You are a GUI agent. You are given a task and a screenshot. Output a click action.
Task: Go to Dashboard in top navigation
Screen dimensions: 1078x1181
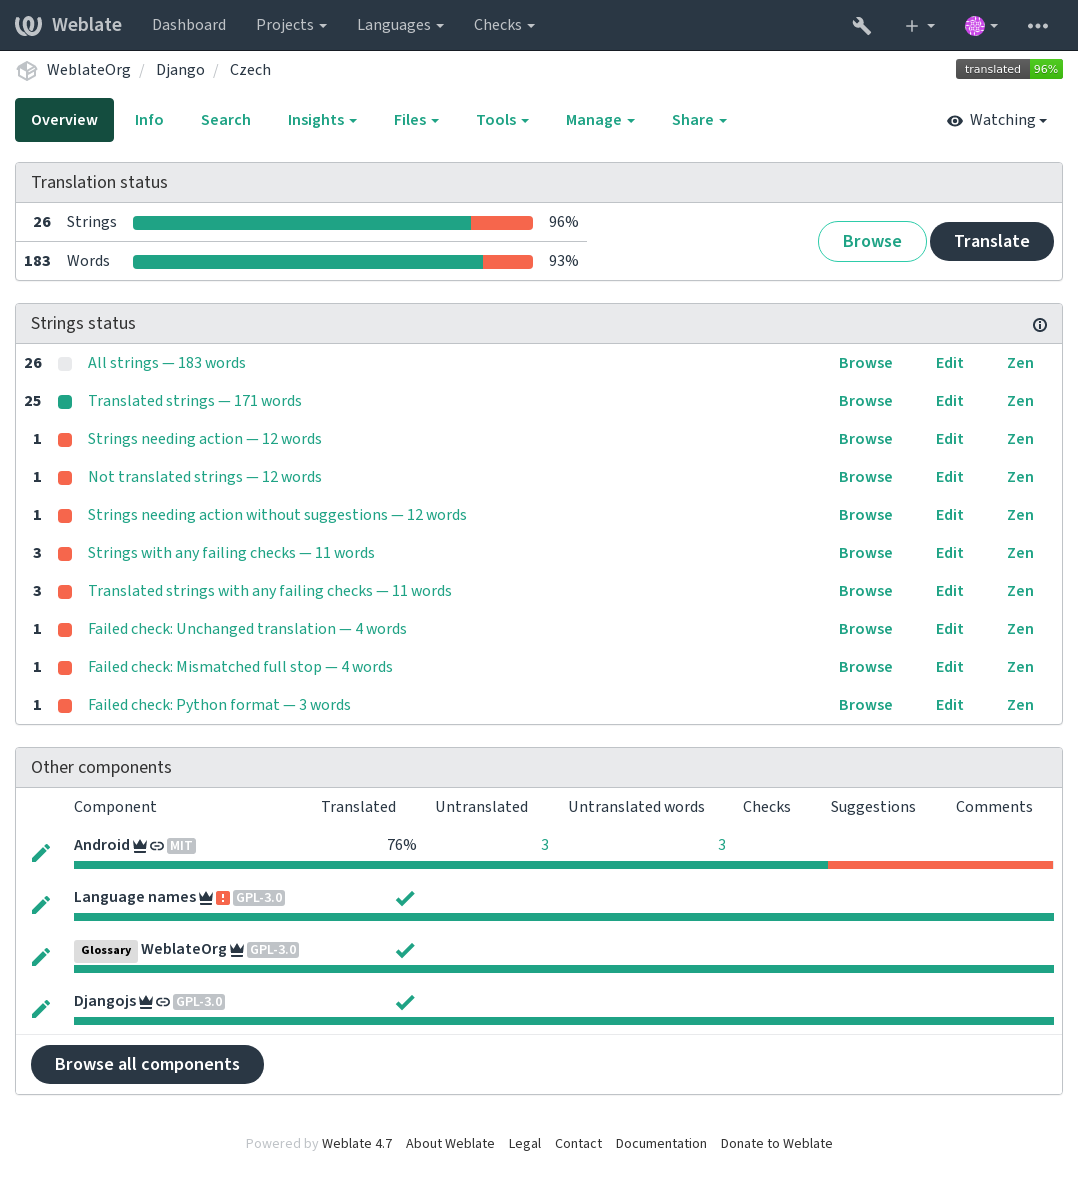pos(189,25)
